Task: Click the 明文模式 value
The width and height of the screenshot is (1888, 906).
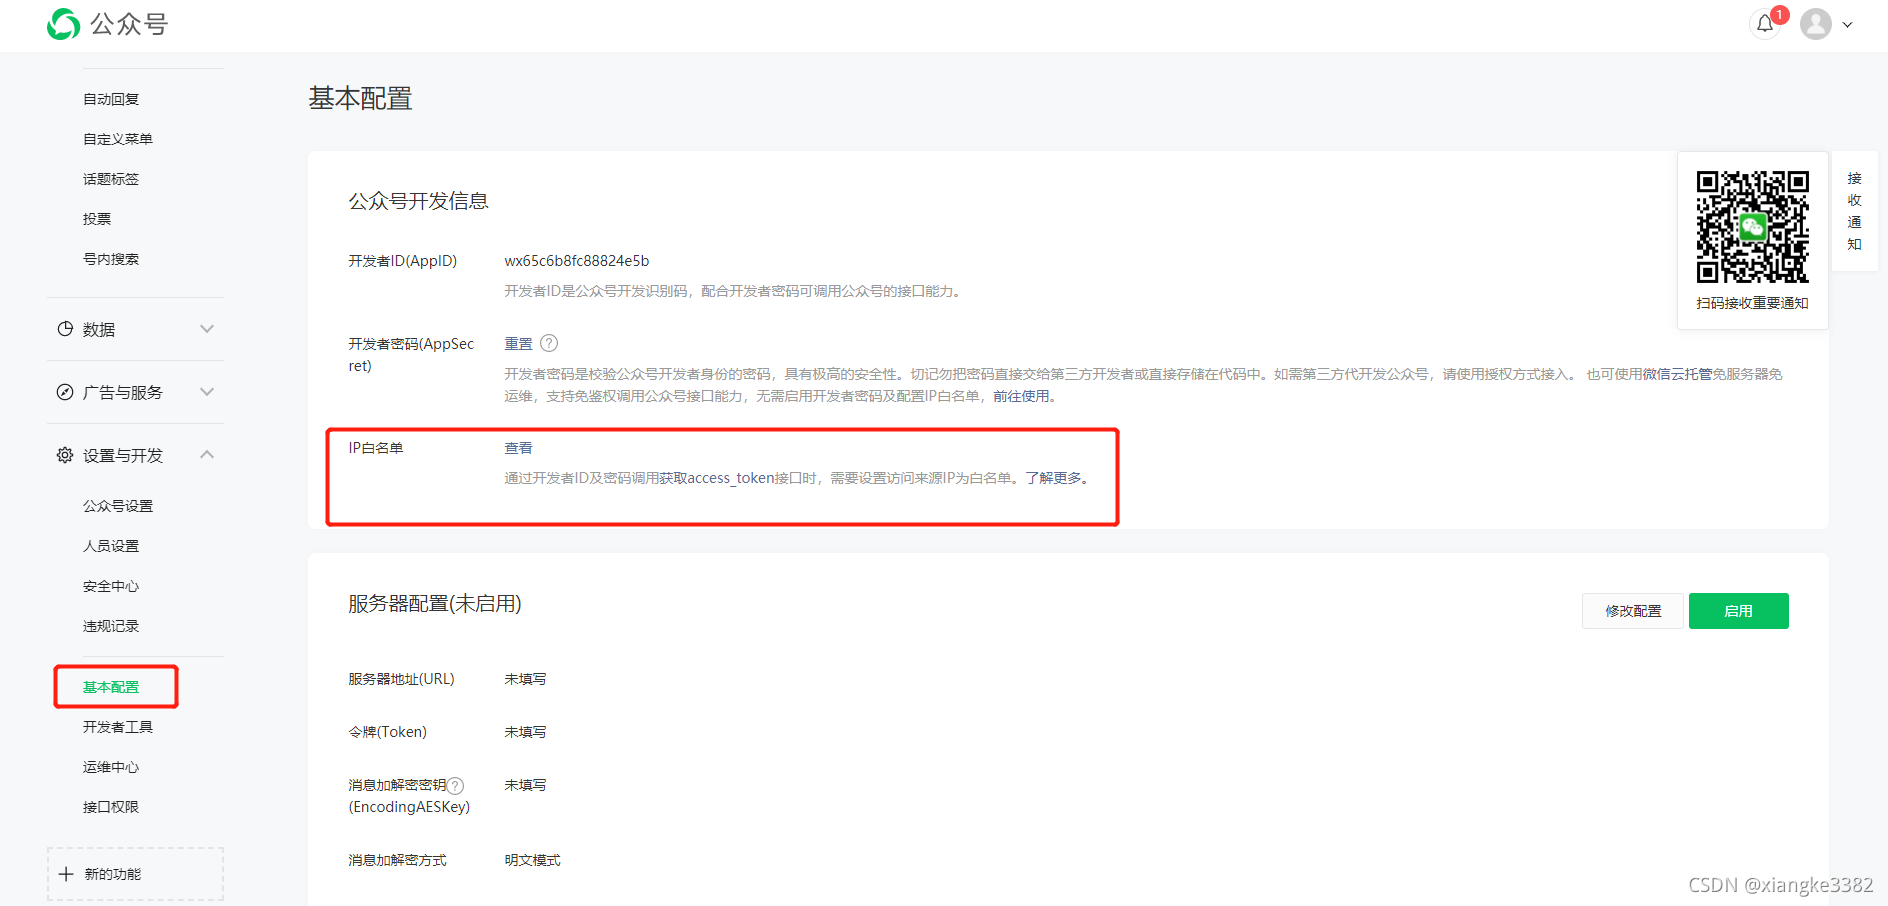Action: pos(532,860)
